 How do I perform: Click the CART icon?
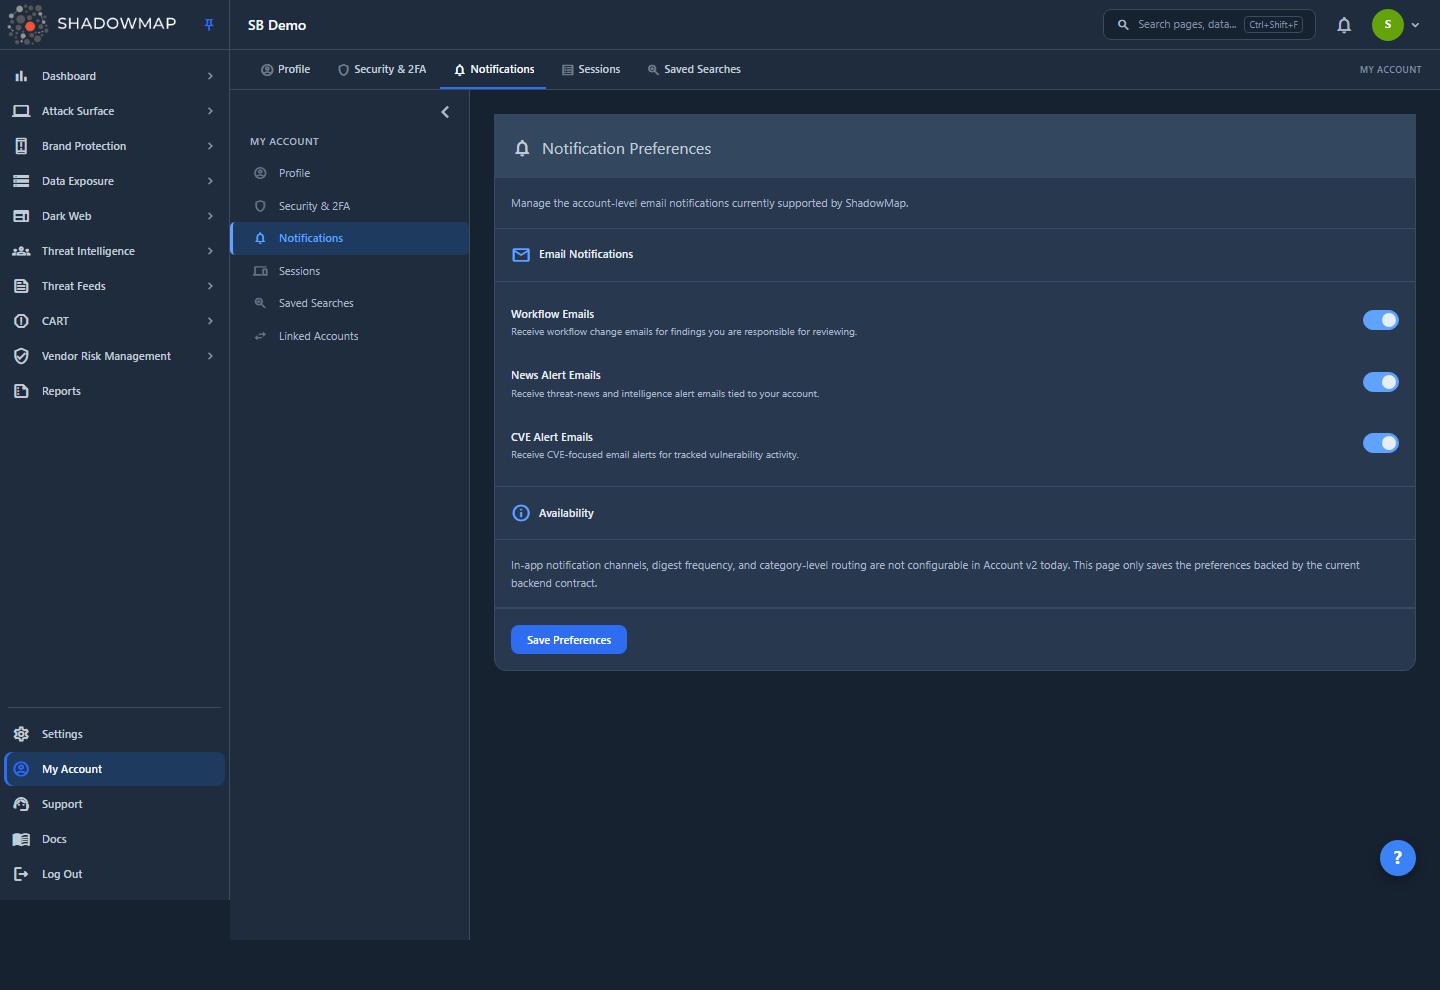21,321
